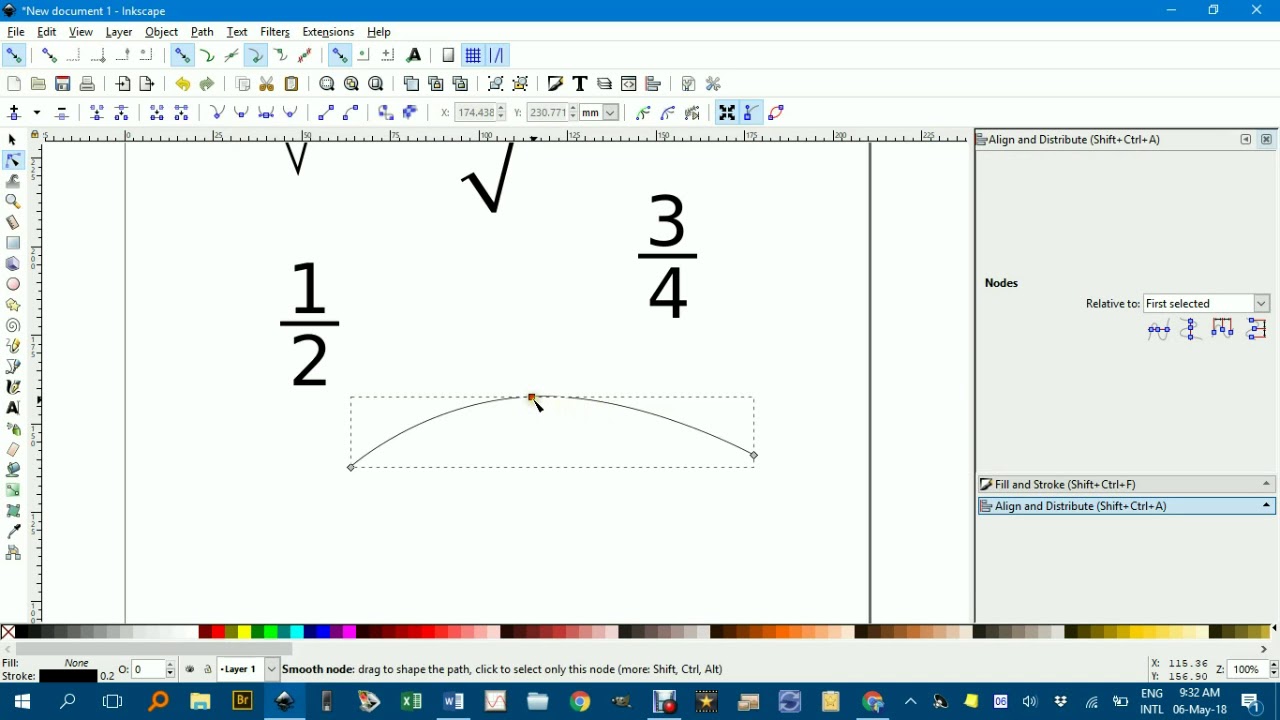
Task: Select the Rectangle tool
Action: [x=13, y=243]
